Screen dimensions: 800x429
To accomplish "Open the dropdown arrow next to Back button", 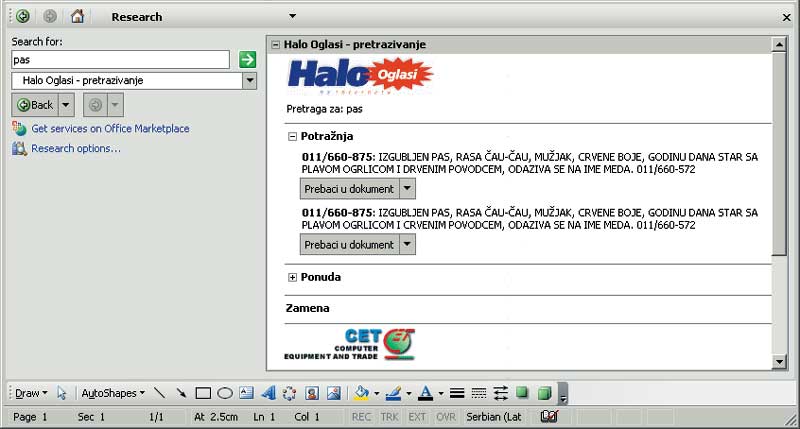I will coord(66,105).
